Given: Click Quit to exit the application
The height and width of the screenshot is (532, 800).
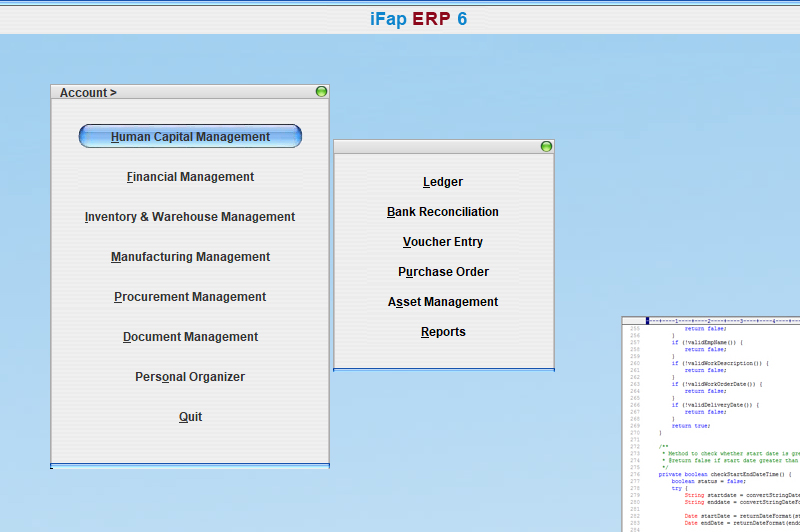Looking at the screenshot, I should (x=190, y=417).
